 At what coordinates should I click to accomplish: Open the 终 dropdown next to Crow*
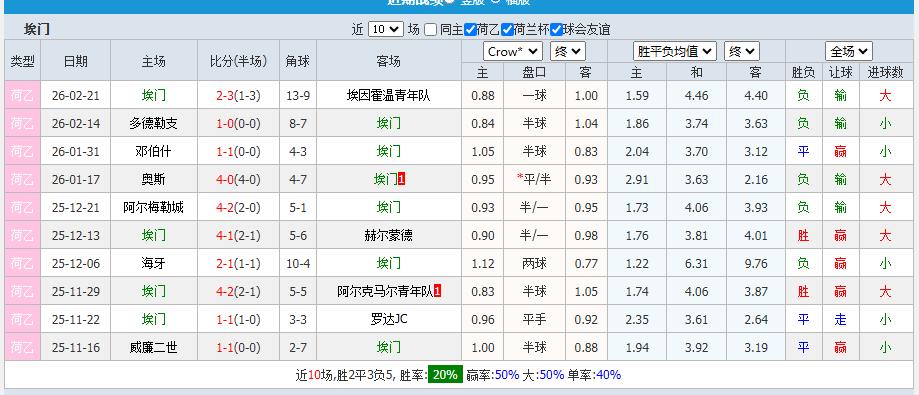tap(568, 52)
